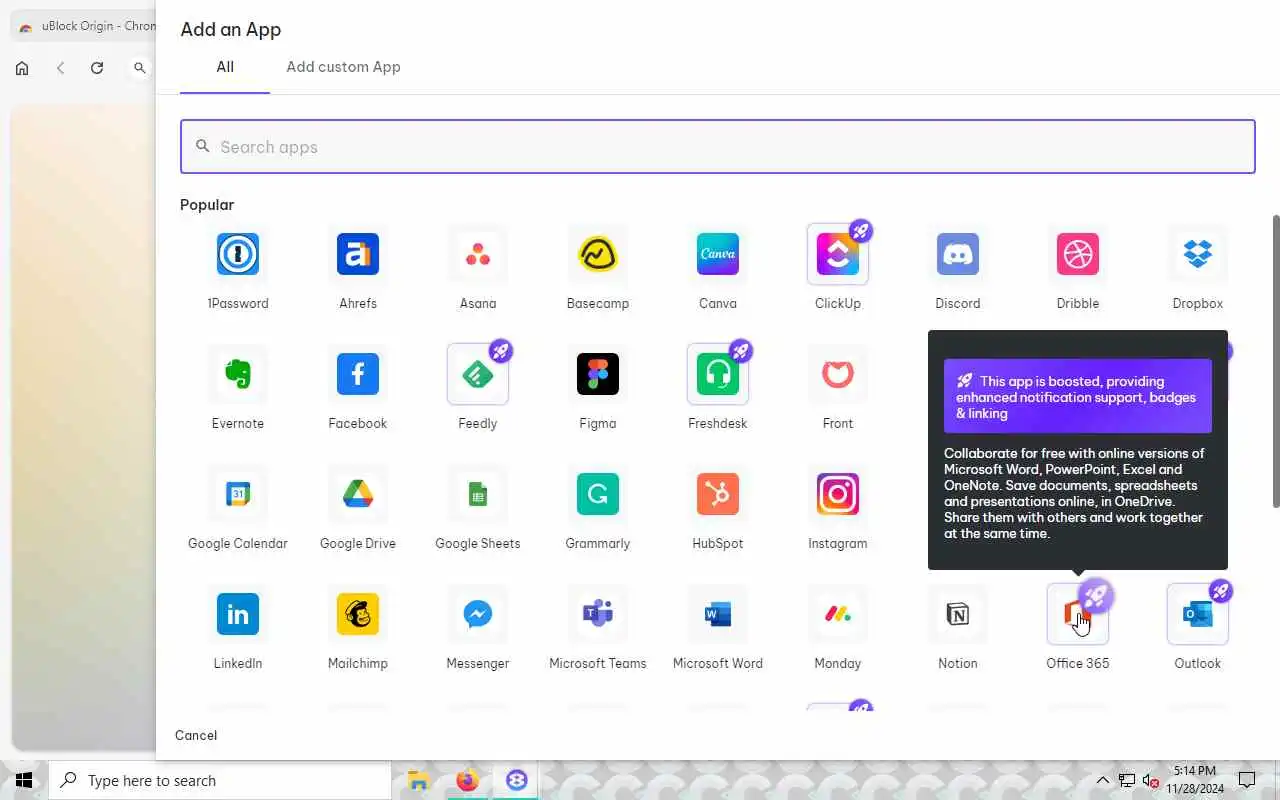The height and width of the screenshot is (800, 1280).
Task: Select the HubSpot app icon
Action: pos(718,494)
